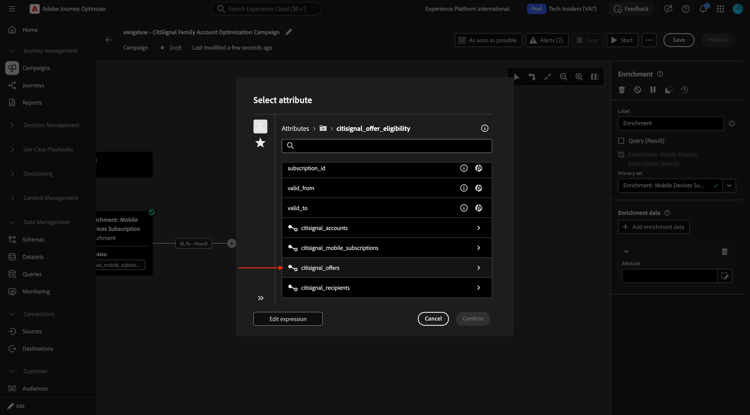Open the citisignal_mobile_subscriptions link
The height and width of the screenshot is (415, 750).
click(x=386, y=248)
